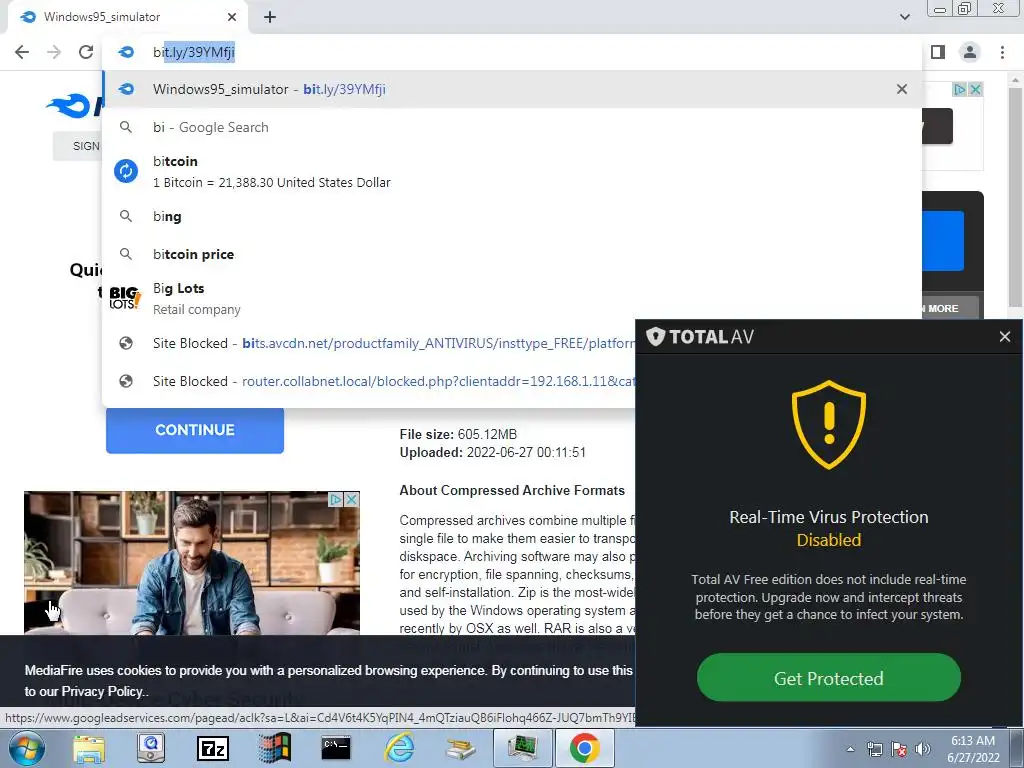
Task: Select the Big Lots retail company suggestion
Action: 513,298
